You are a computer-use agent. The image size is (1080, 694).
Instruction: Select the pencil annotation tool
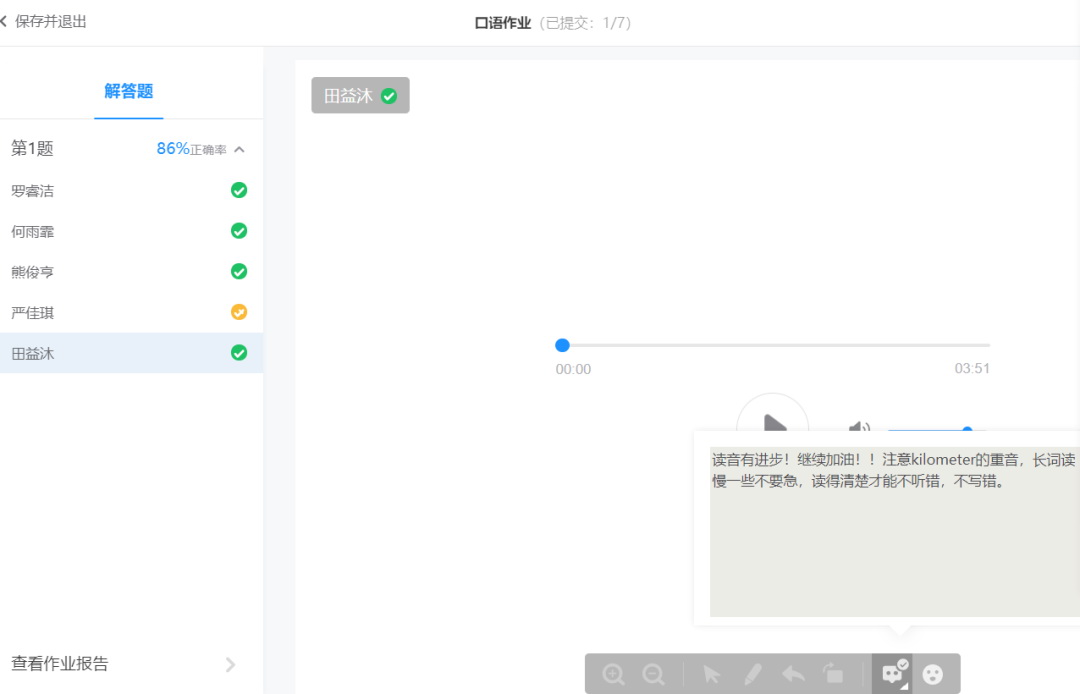[x=753, y=674]
